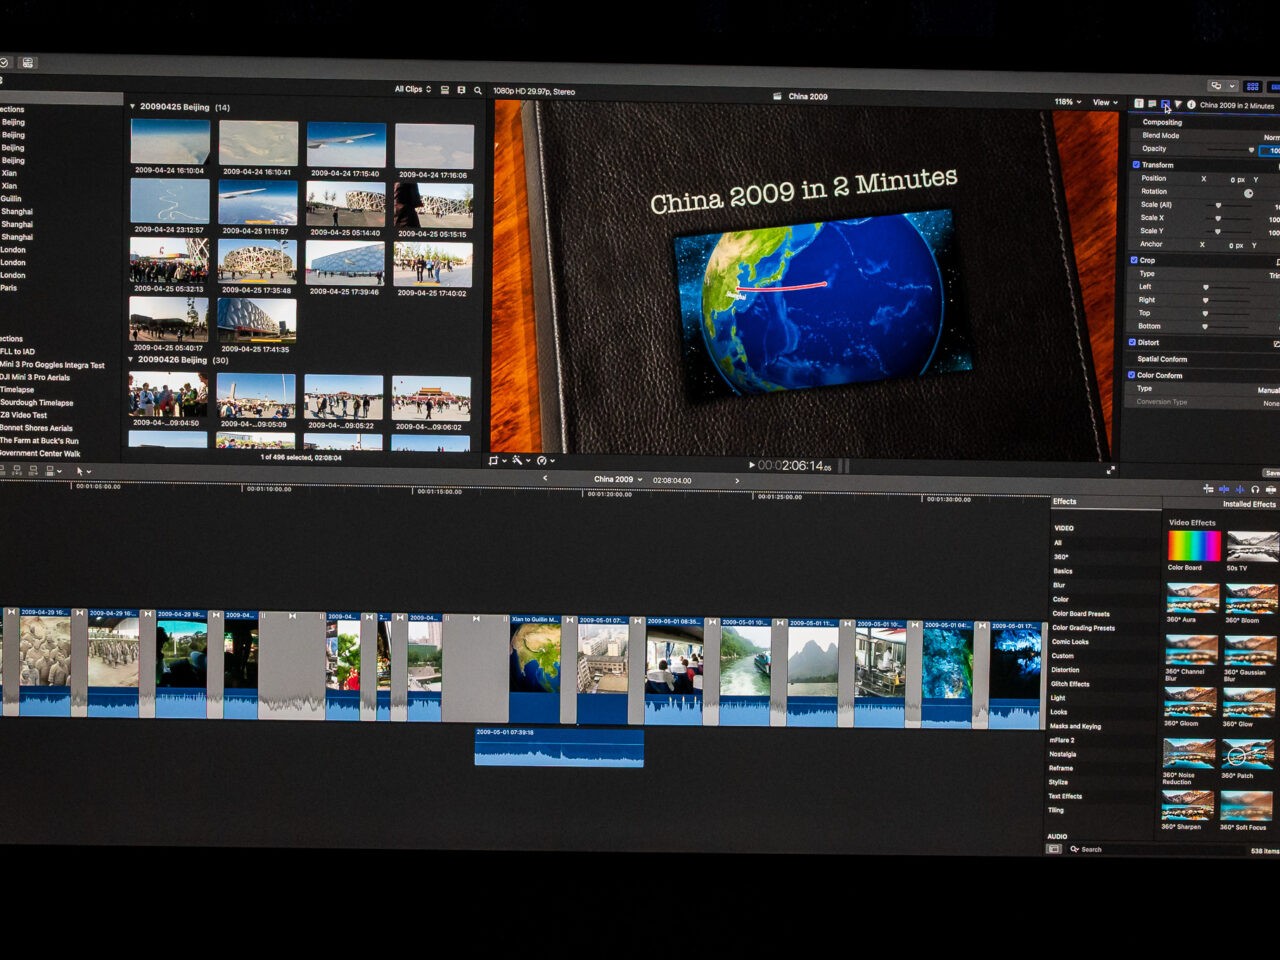Disable the Crop checkbox in inspector
This screenshot has width=1280, height=960.
coord(1134,260)
